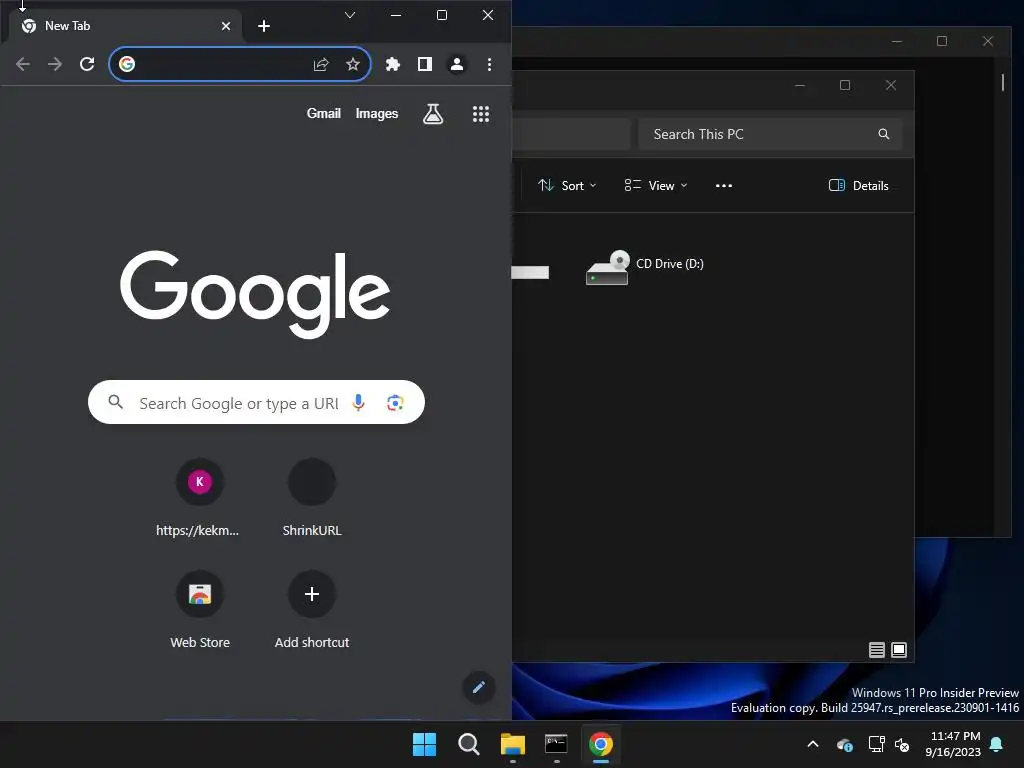Image resolution: width=1024 pixels, height=768 pixels.
Task: Reload the page in Chrome
Action: click(87, 64)
